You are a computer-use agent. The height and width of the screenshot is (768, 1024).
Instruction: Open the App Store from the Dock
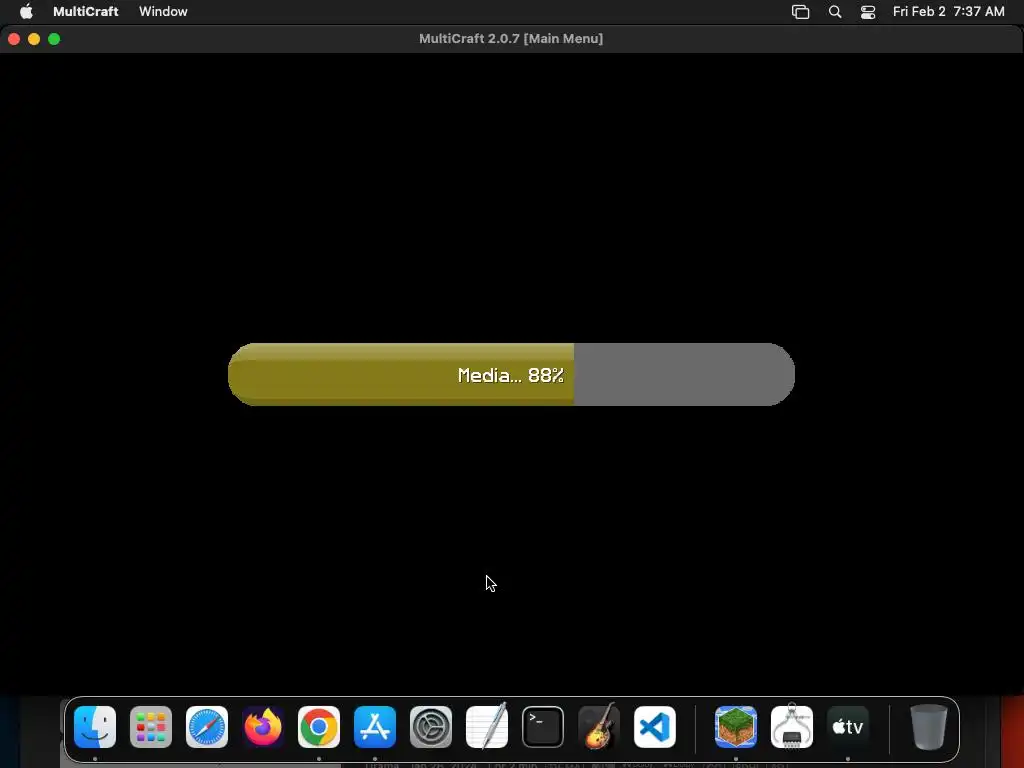pyautogui.click(x=375, y=727)
